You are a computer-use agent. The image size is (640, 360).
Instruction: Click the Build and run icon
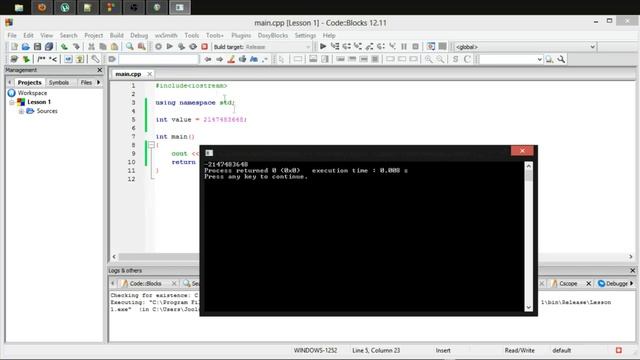pos(181,47)
